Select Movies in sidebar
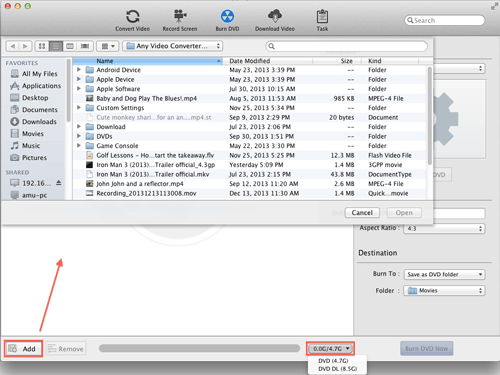This screenshot has width=500, height=375. point(27,134)
